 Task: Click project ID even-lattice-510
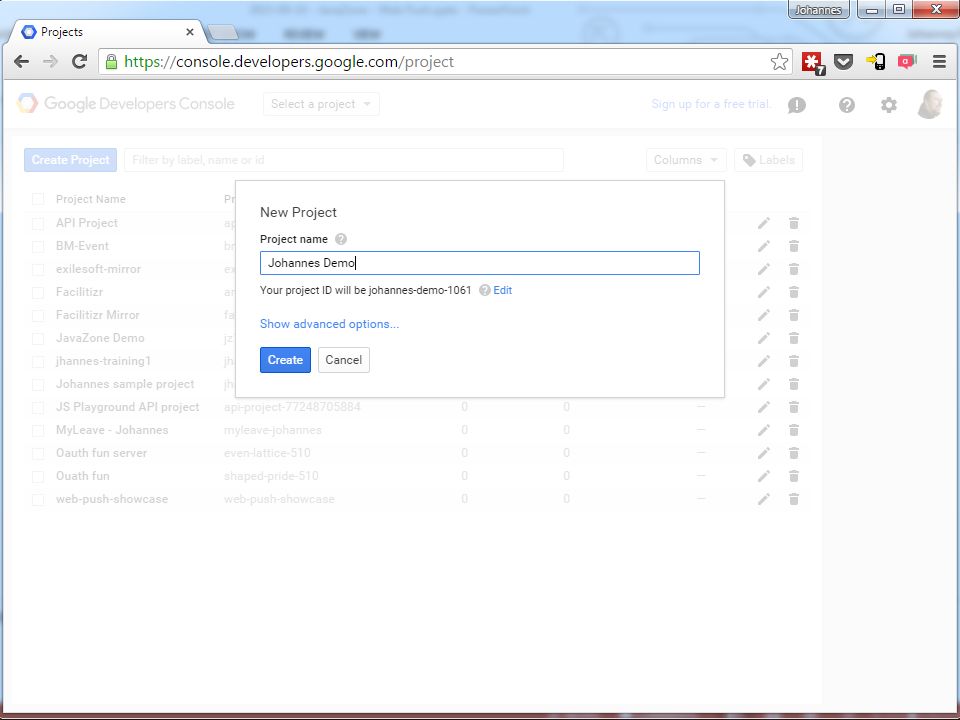coord(267,453)
